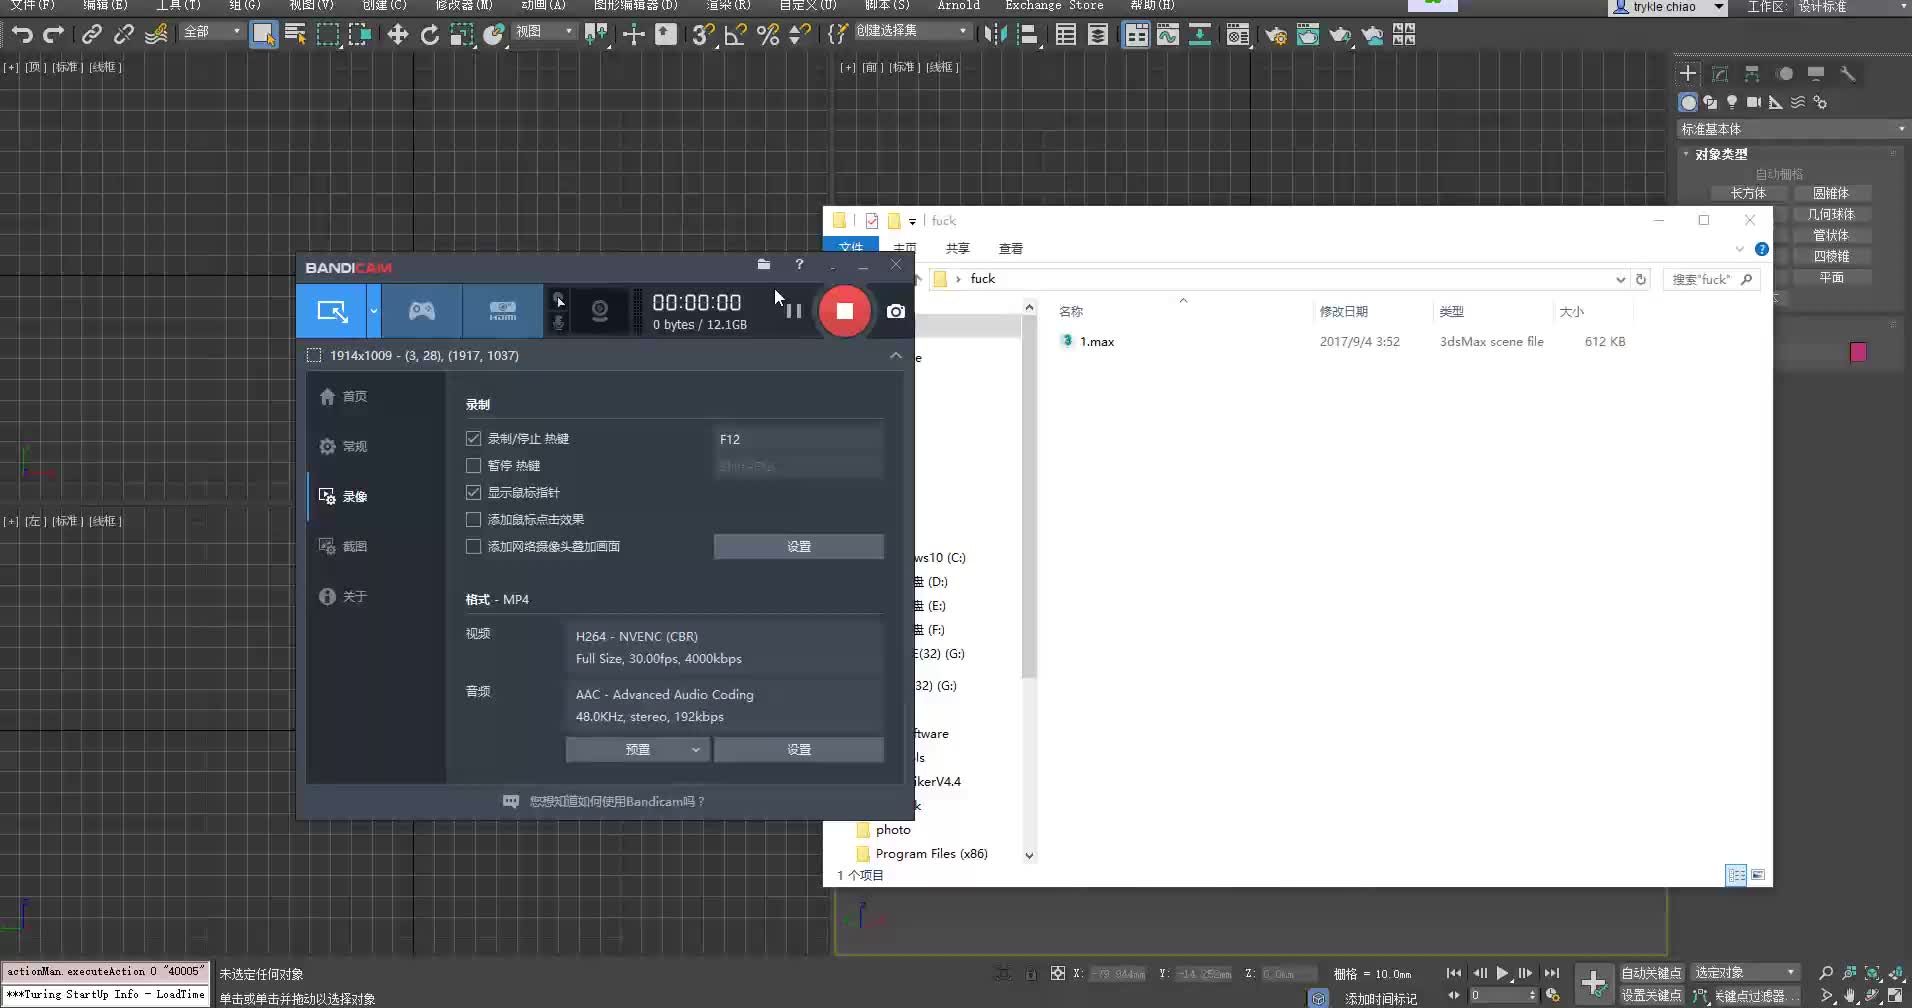Click the audio 设置 button in Bandicam
The width and height of the screenshot is (1912, 1008).
tap(798, 749)
